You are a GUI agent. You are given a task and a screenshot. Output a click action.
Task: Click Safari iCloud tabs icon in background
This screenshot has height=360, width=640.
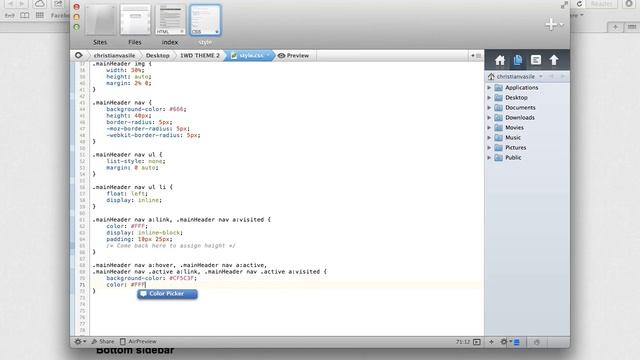click(40, 4)
